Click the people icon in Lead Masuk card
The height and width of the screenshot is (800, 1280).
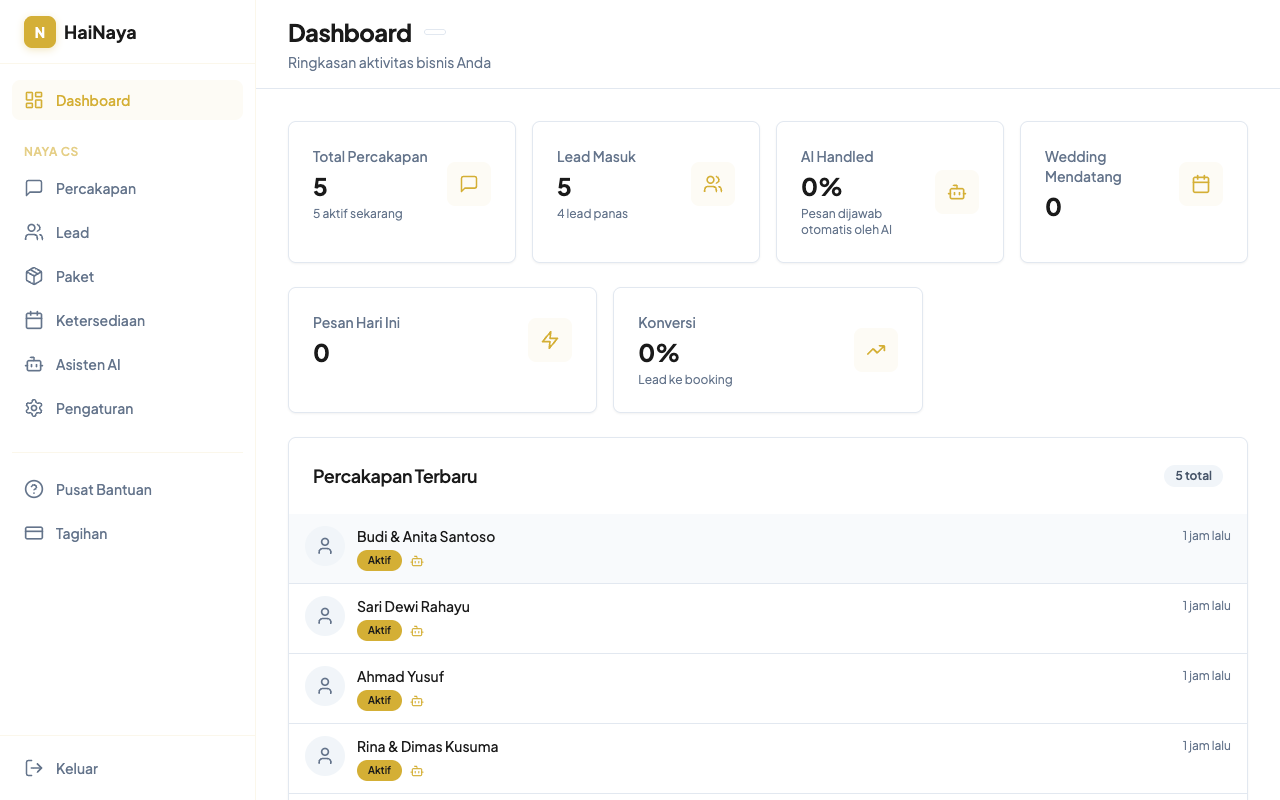[713, 184]
